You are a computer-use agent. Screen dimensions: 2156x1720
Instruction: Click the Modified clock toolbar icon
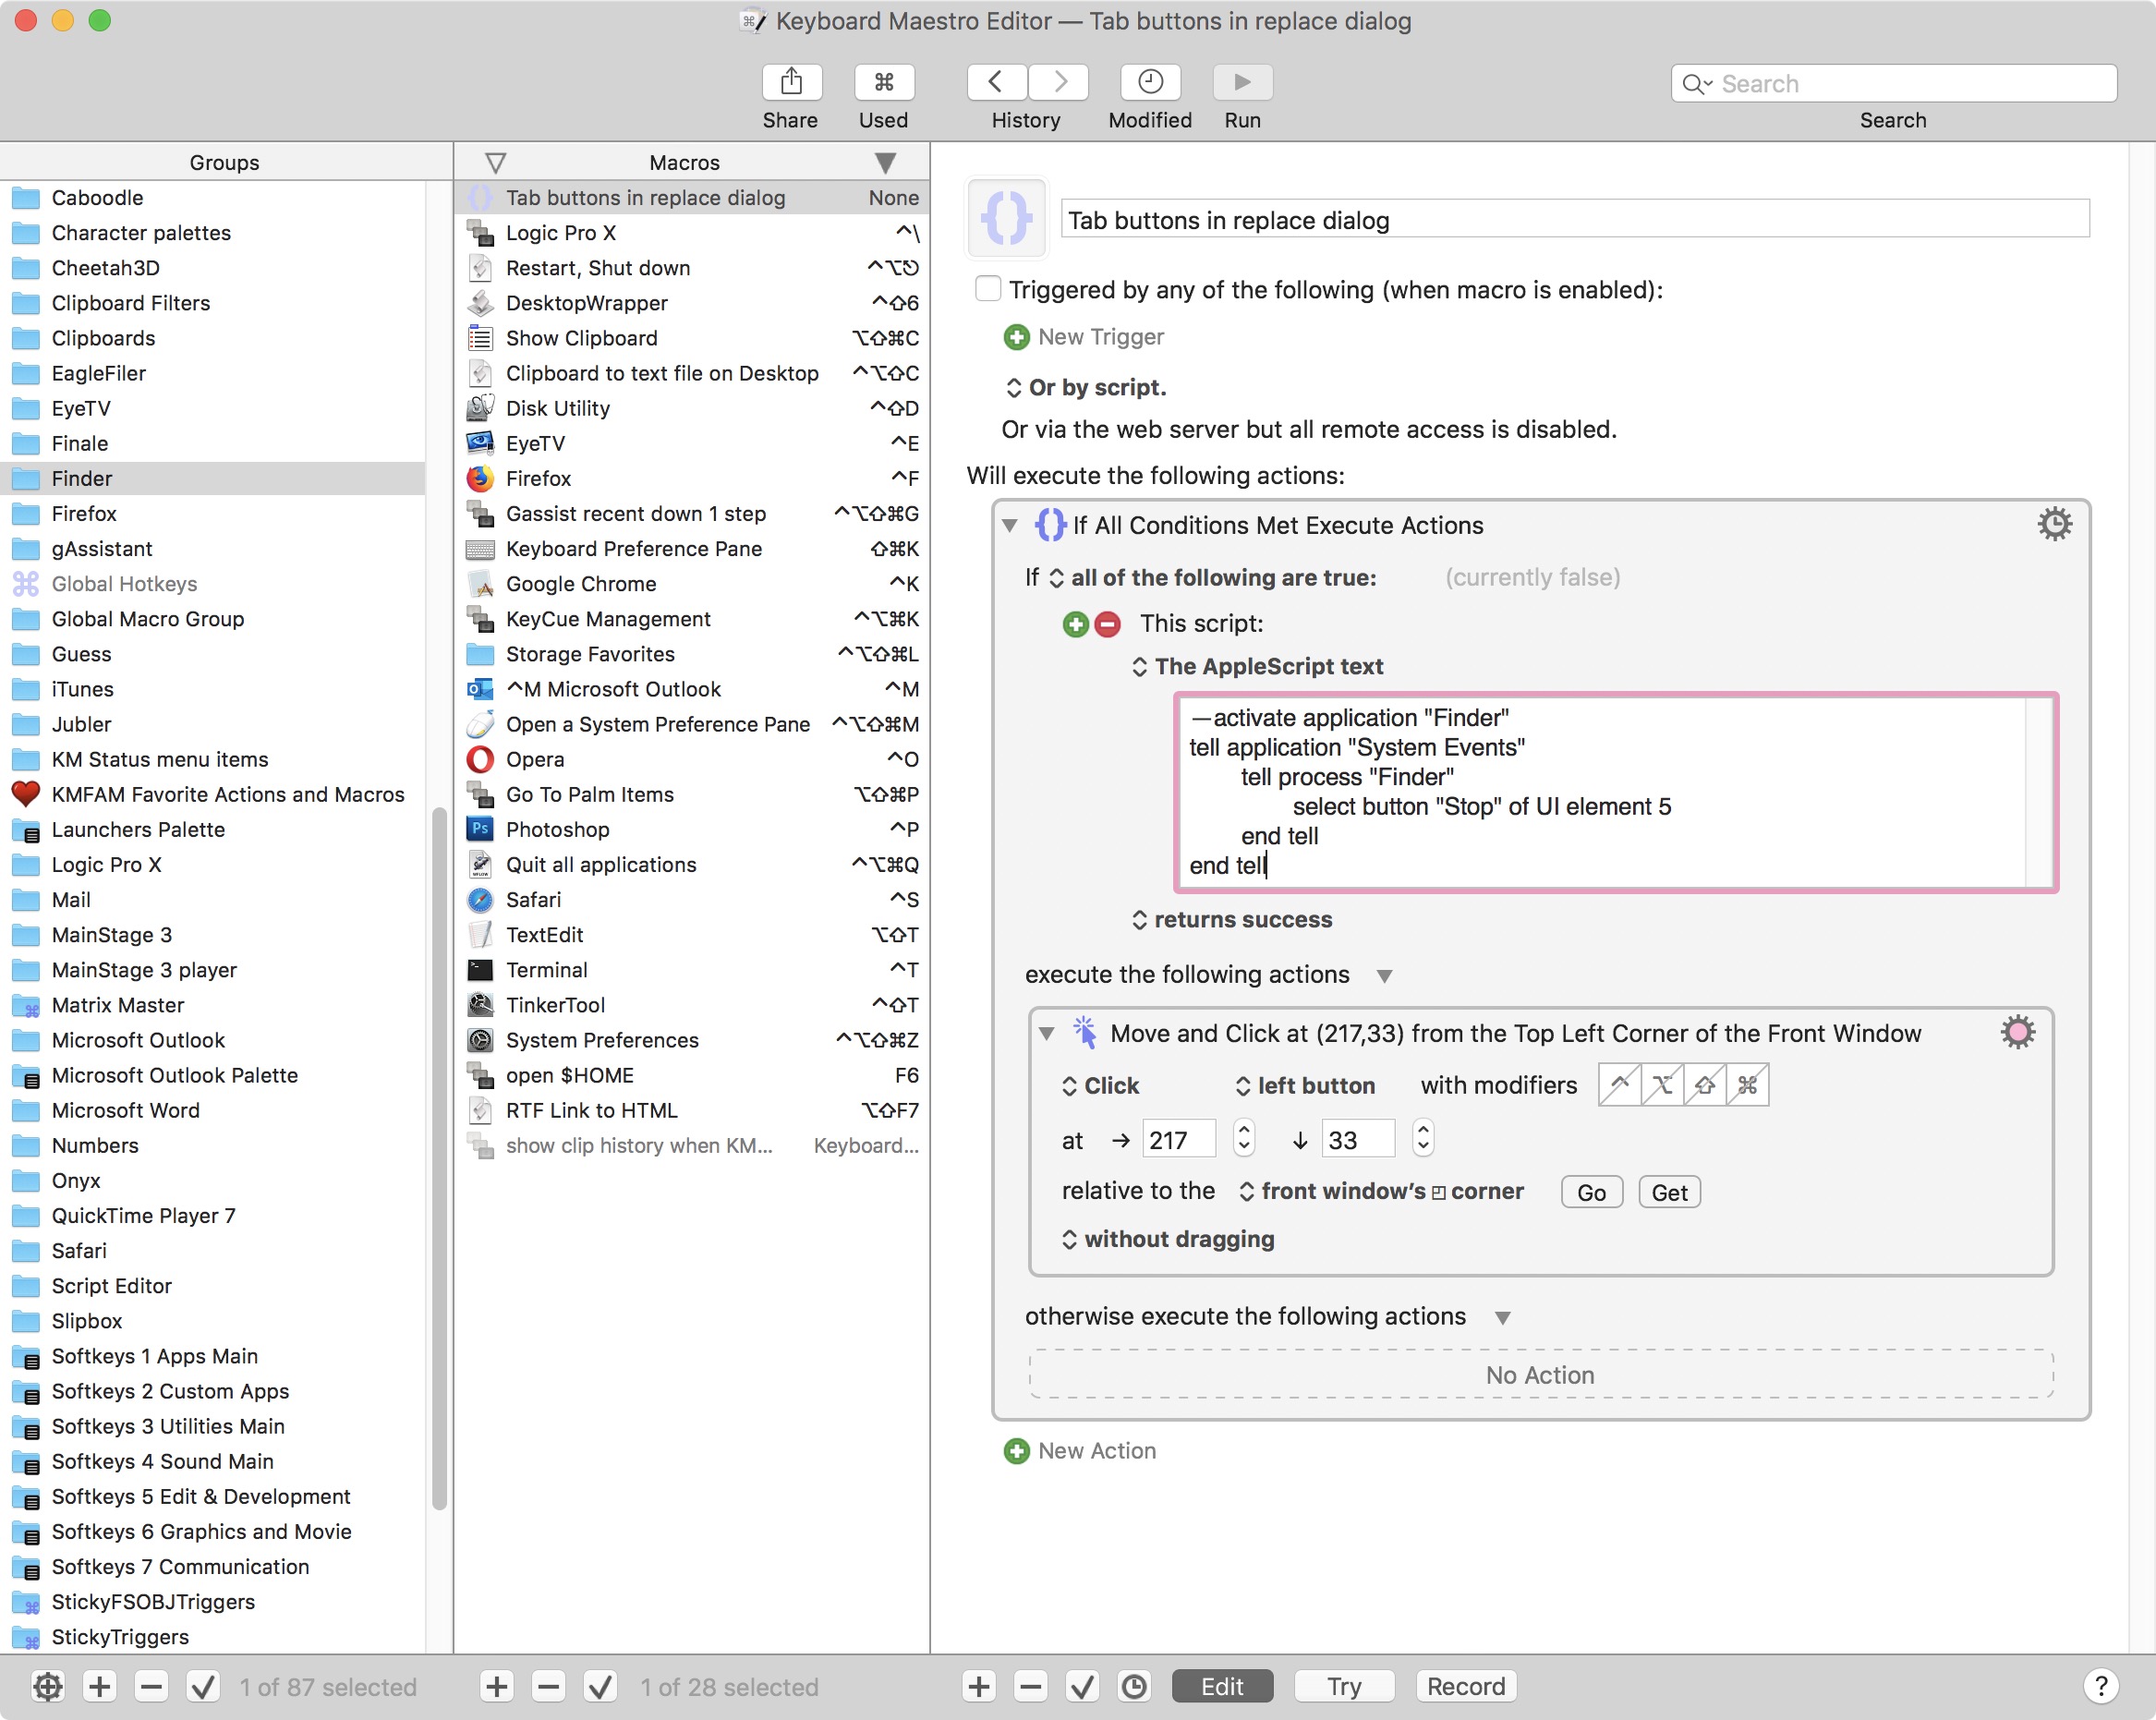[1150, 82]
